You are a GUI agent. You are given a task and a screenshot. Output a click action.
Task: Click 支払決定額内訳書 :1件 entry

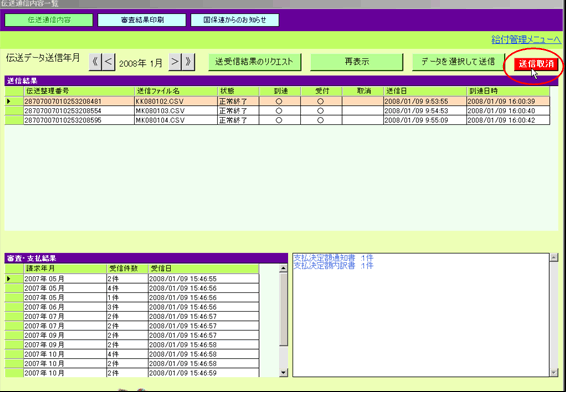[333, 266]
